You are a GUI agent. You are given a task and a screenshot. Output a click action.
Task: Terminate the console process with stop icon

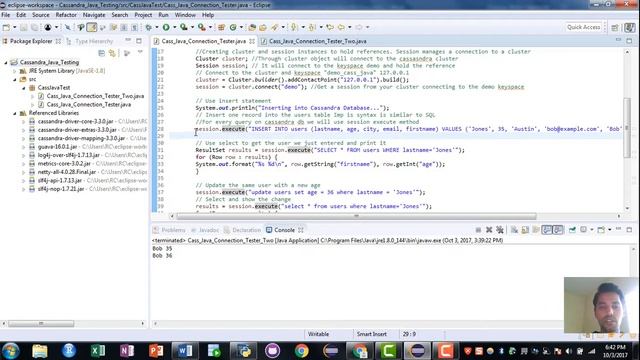(478, 230)
